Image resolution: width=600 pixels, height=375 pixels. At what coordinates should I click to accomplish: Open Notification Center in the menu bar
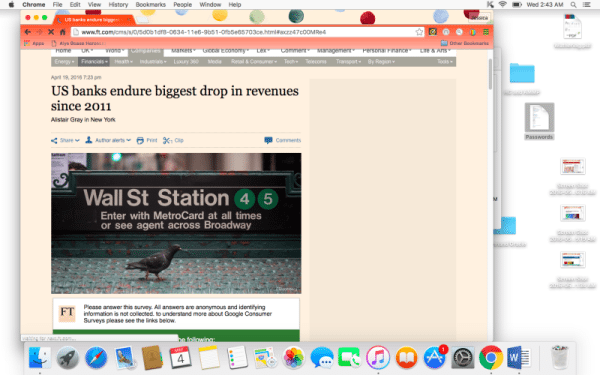pyautogui.click(x=587, y=5)
